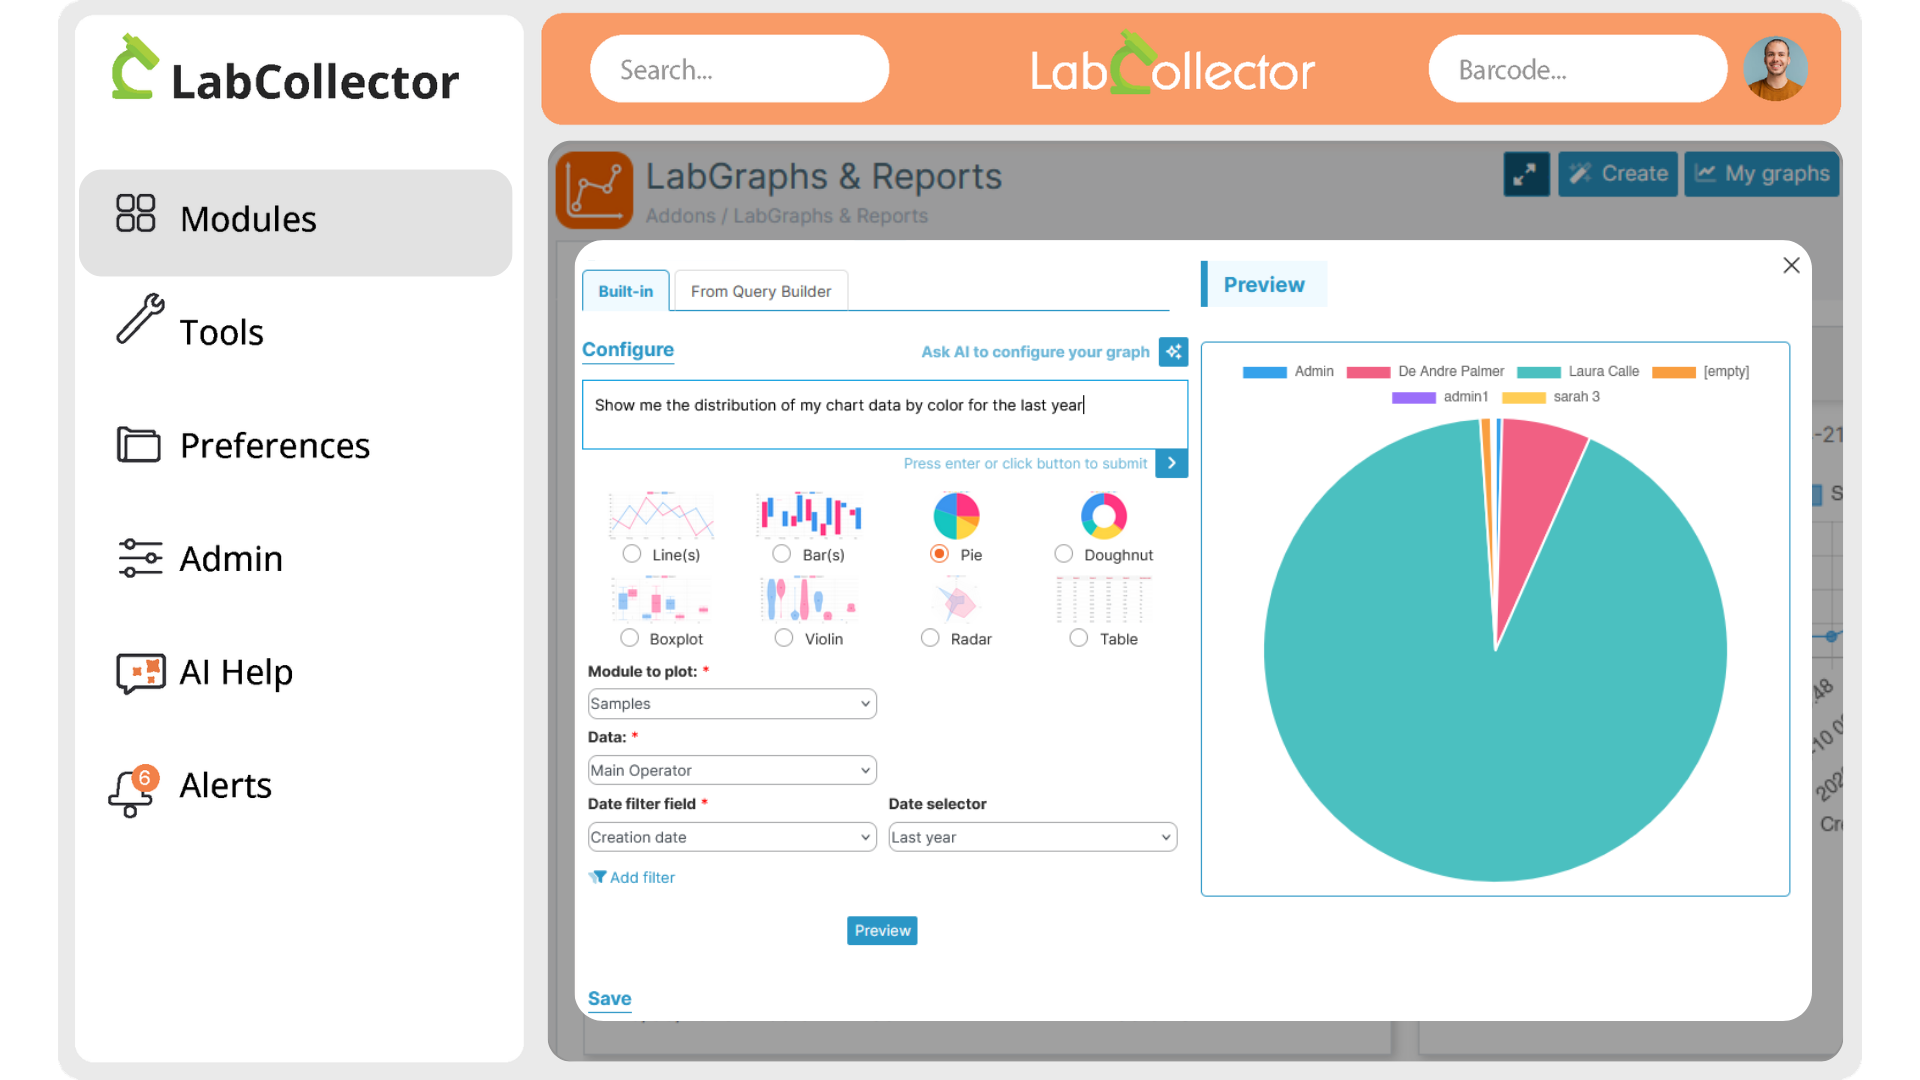Select the Boxplot radio button
Image resolution: width=1920 pixels, height=1080 pixels.
click(629, 638)
